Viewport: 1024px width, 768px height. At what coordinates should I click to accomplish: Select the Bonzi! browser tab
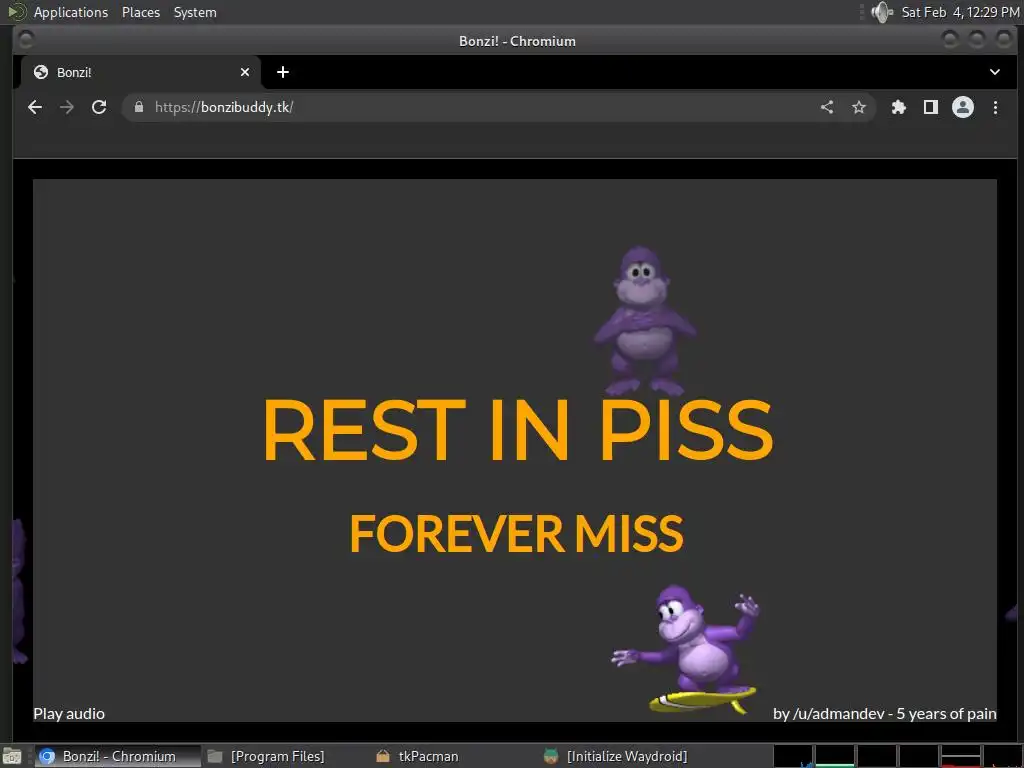tap(140, 72)
